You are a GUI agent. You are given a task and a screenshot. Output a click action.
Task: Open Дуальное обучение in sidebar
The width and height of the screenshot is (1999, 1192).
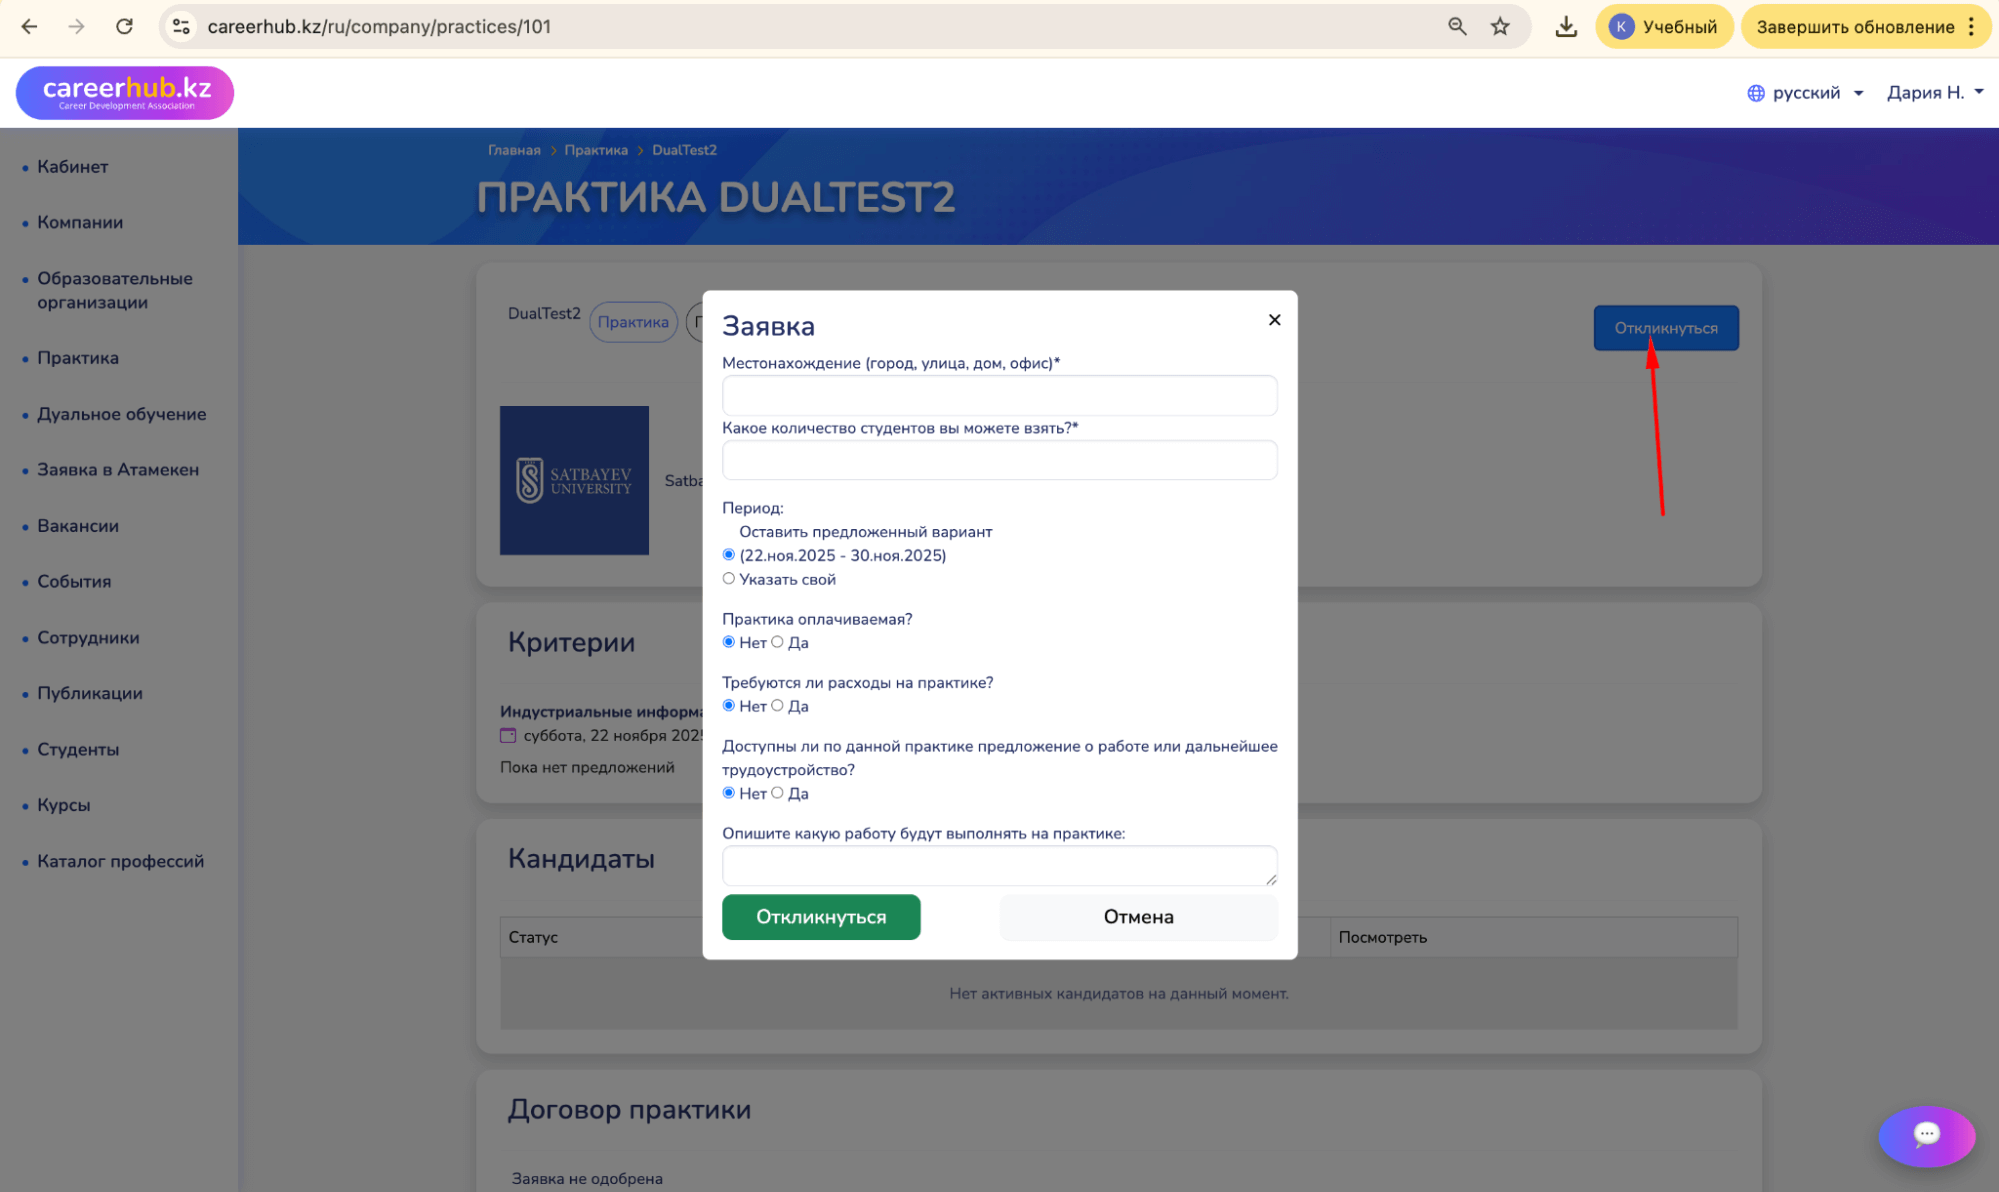[x=121, y=414]
